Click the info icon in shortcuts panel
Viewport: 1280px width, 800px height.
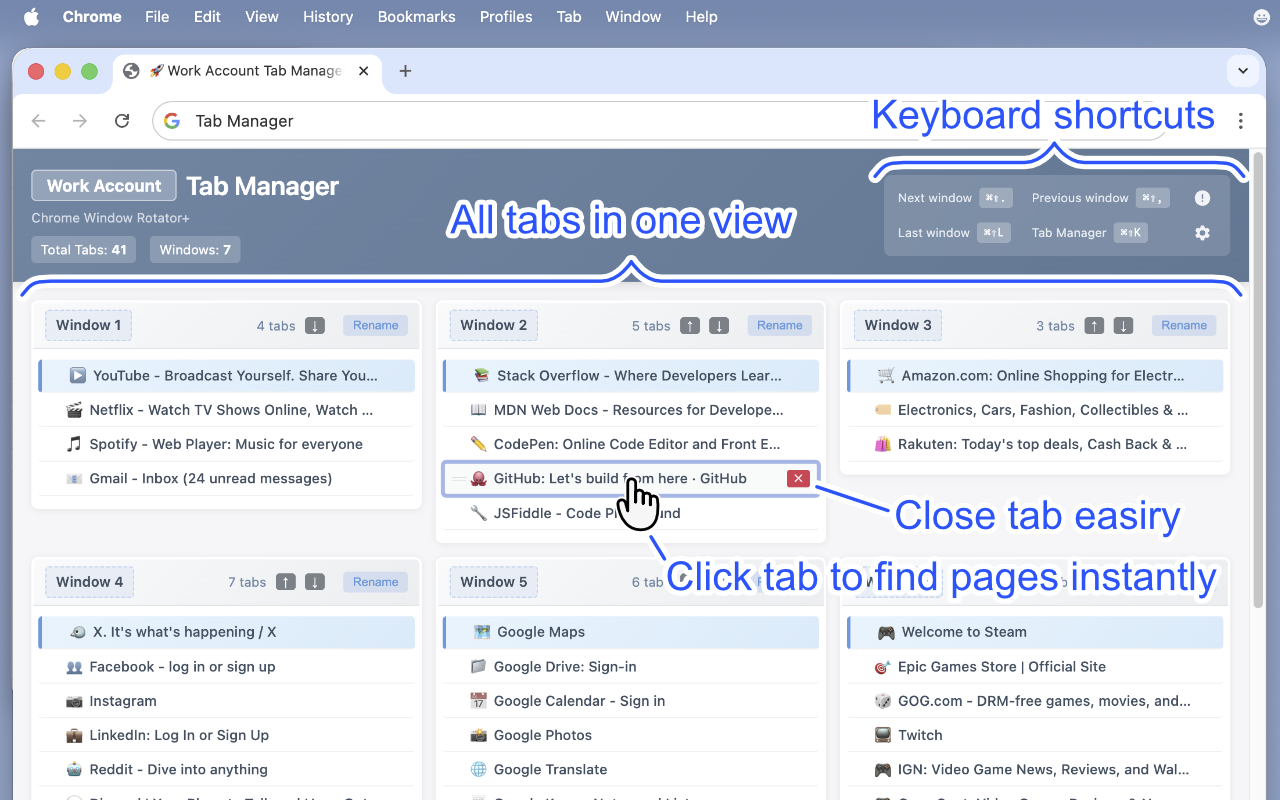pyautogui.click(x=1202, y=198)
